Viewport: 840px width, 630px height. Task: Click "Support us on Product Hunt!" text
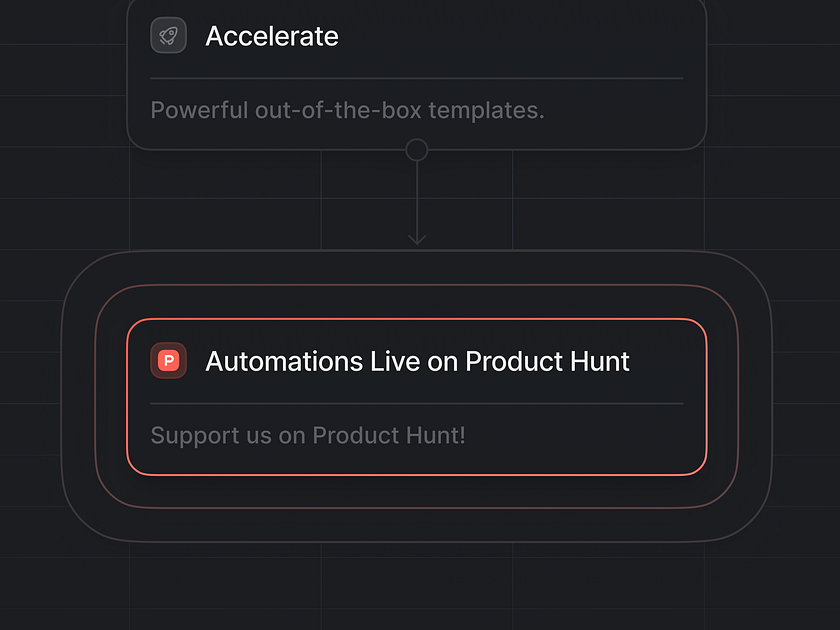(x=308, y=435)
